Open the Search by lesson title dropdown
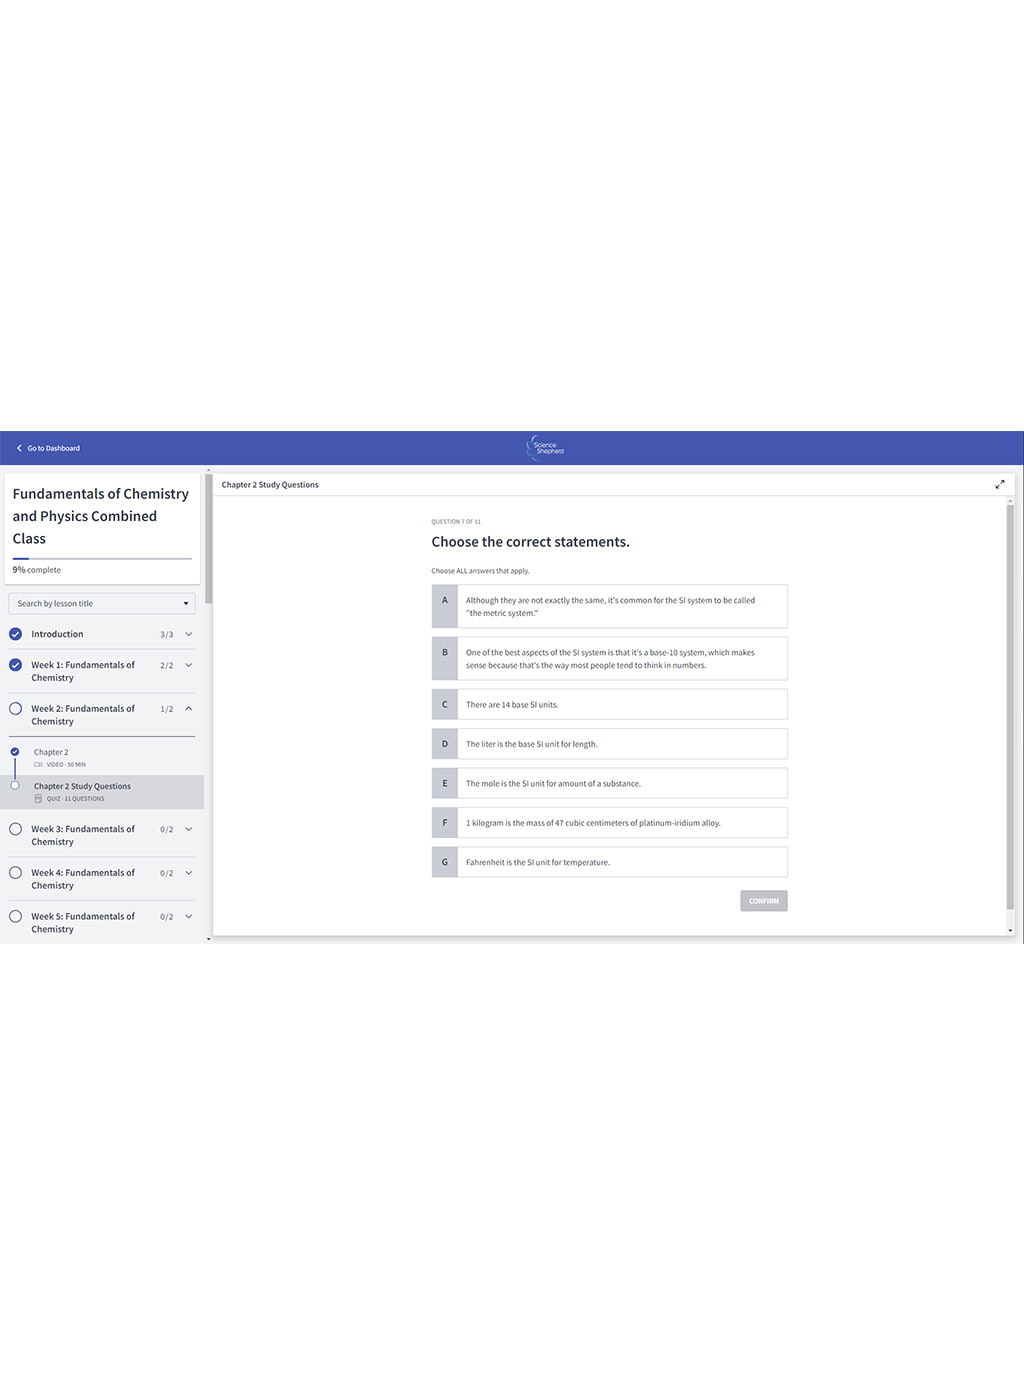The image size is (1024, 1376). point(102,604)
